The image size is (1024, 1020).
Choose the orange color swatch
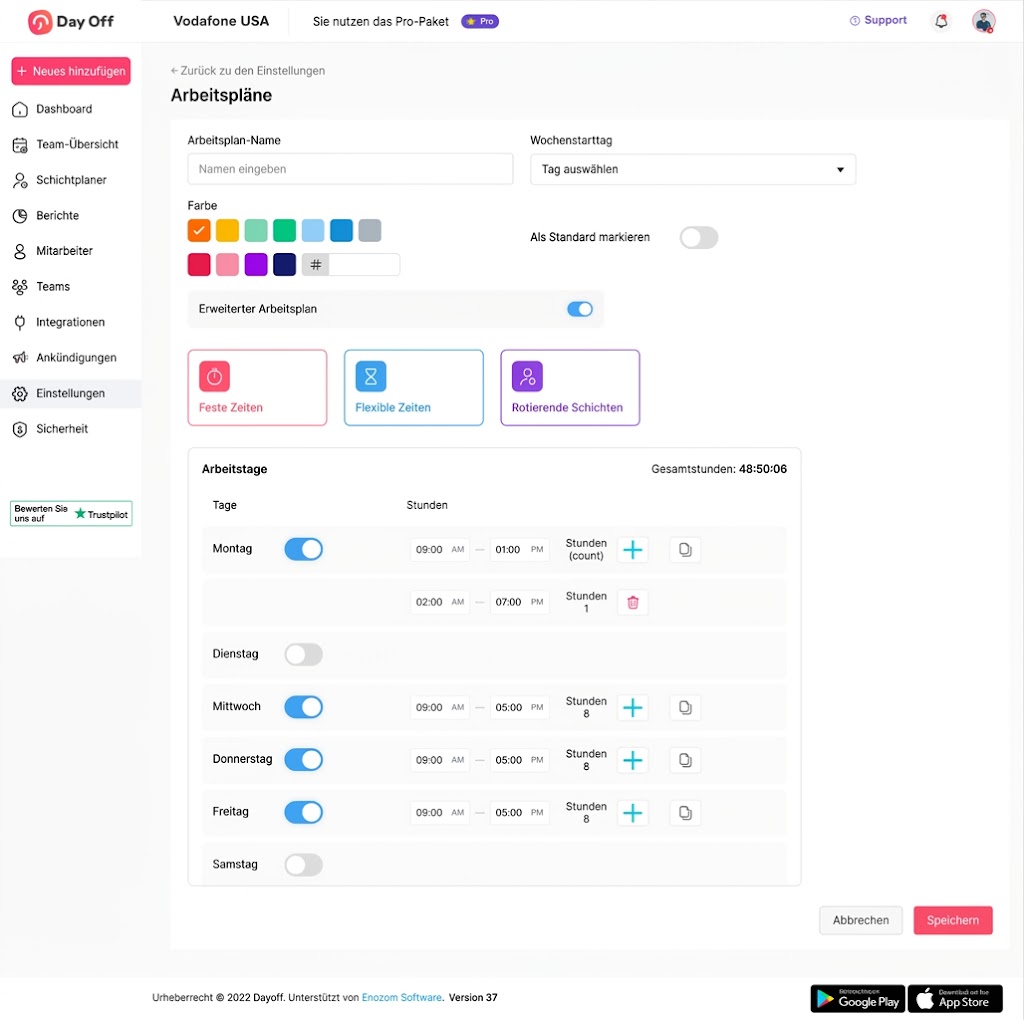point(199,231)
